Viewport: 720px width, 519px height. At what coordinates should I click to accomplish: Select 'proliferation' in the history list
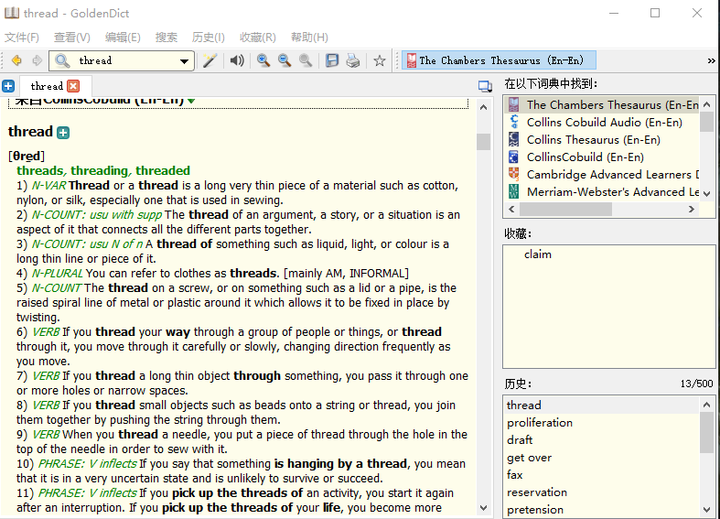(x=539, y=423)
